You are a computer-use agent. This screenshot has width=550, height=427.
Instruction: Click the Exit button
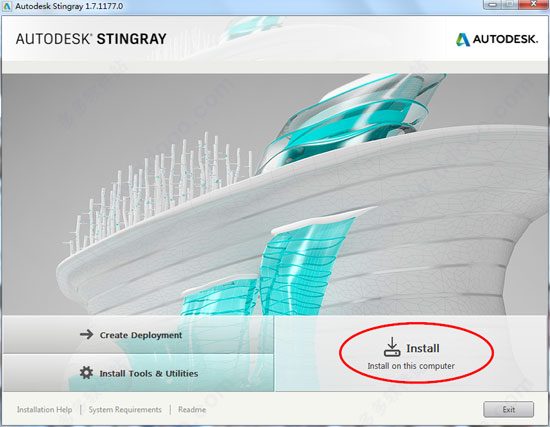pyautogui.click(x=509, y=409)
